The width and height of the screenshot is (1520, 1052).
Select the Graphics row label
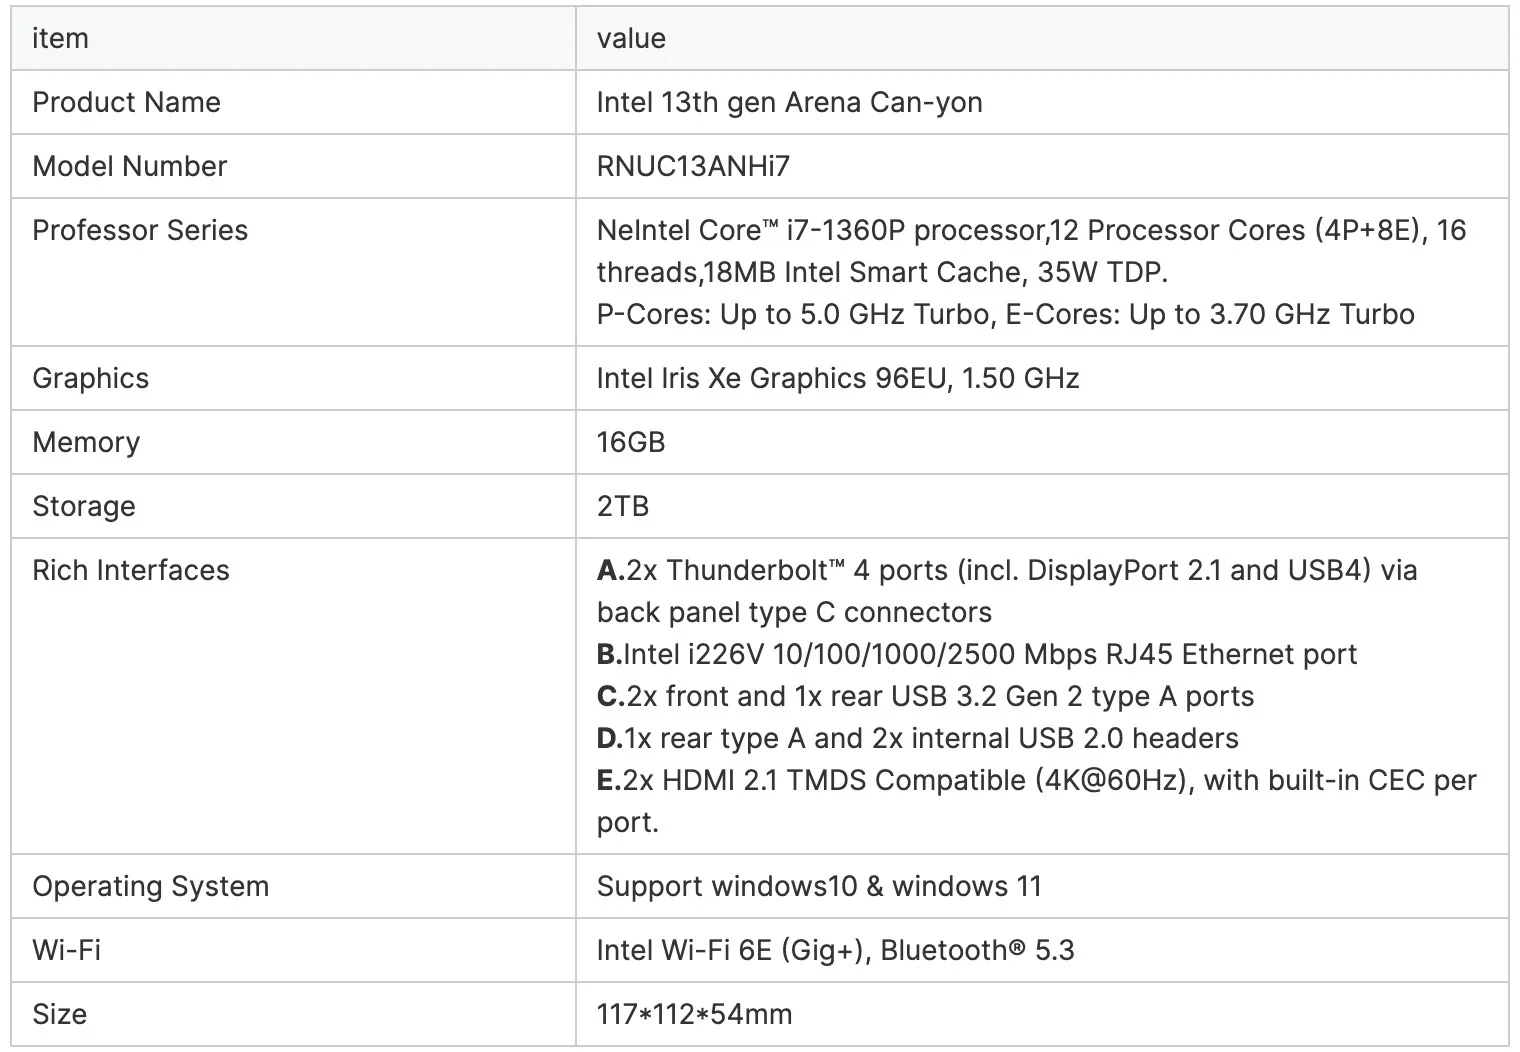[x=91, y=379]
